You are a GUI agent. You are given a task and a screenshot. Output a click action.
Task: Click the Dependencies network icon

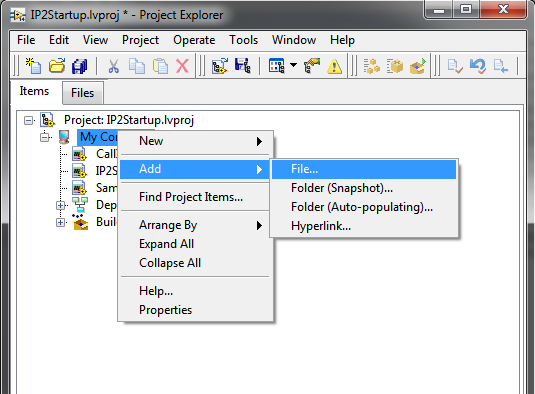click(x=80, y=205)
